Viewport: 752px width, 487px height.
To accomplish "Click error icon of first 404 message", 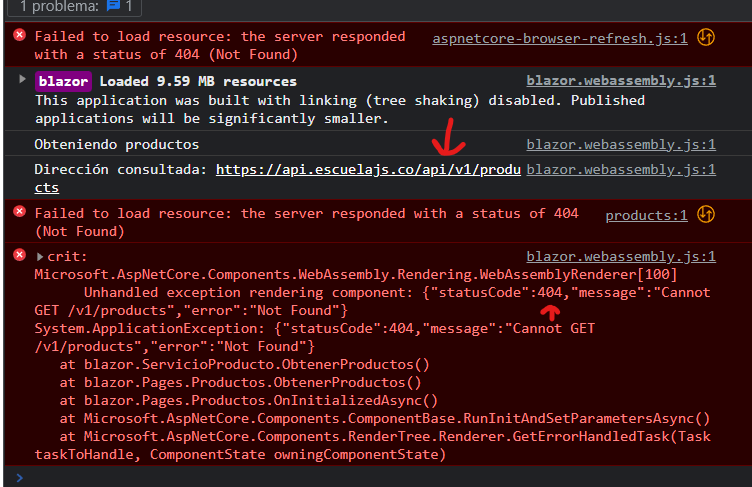I will pyautogui.click(x=20, y=35).
